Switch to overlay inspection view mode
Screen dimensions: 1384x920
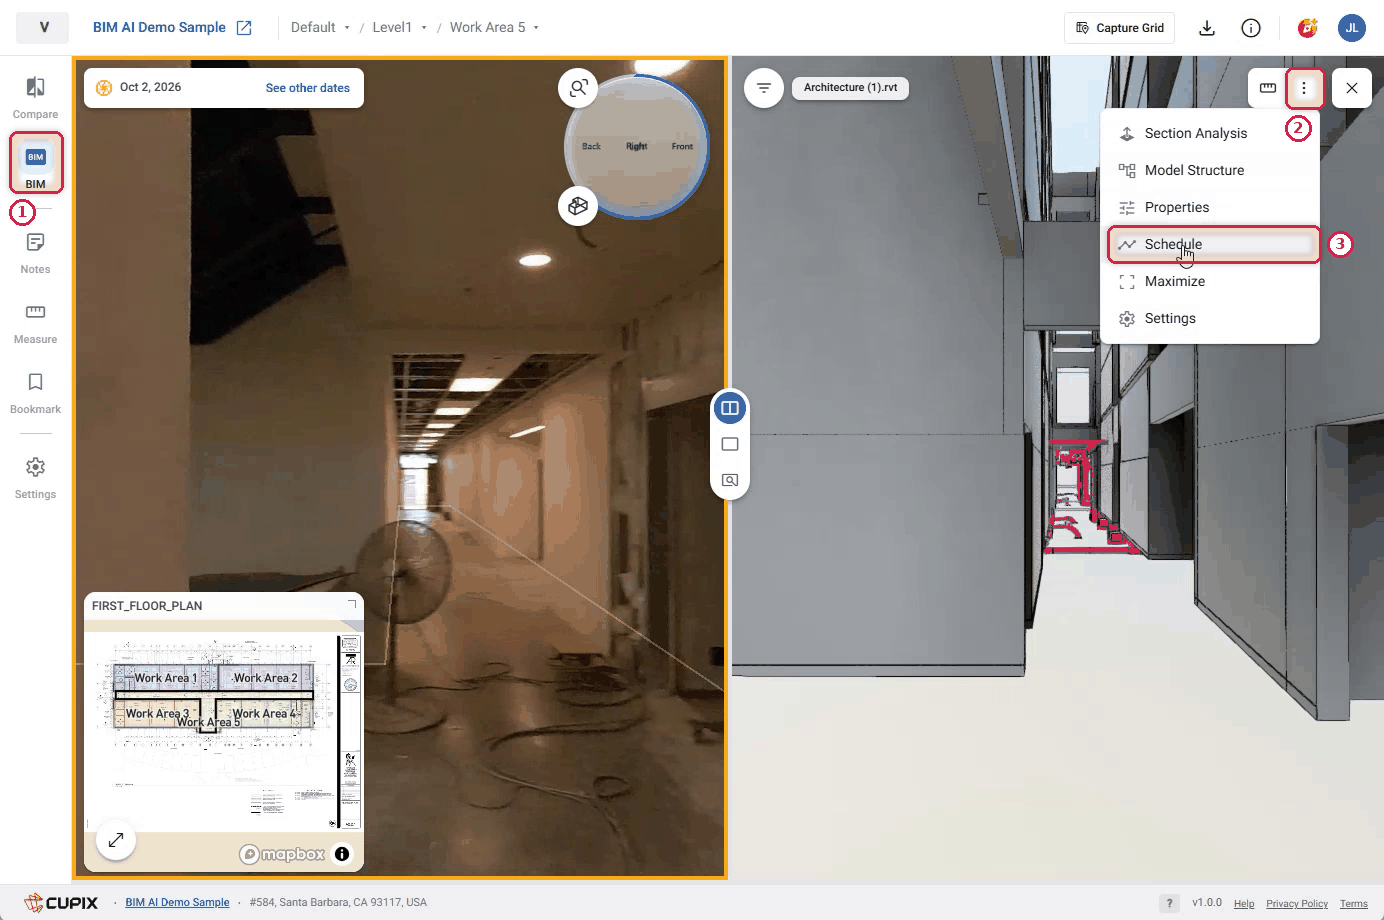730,480
